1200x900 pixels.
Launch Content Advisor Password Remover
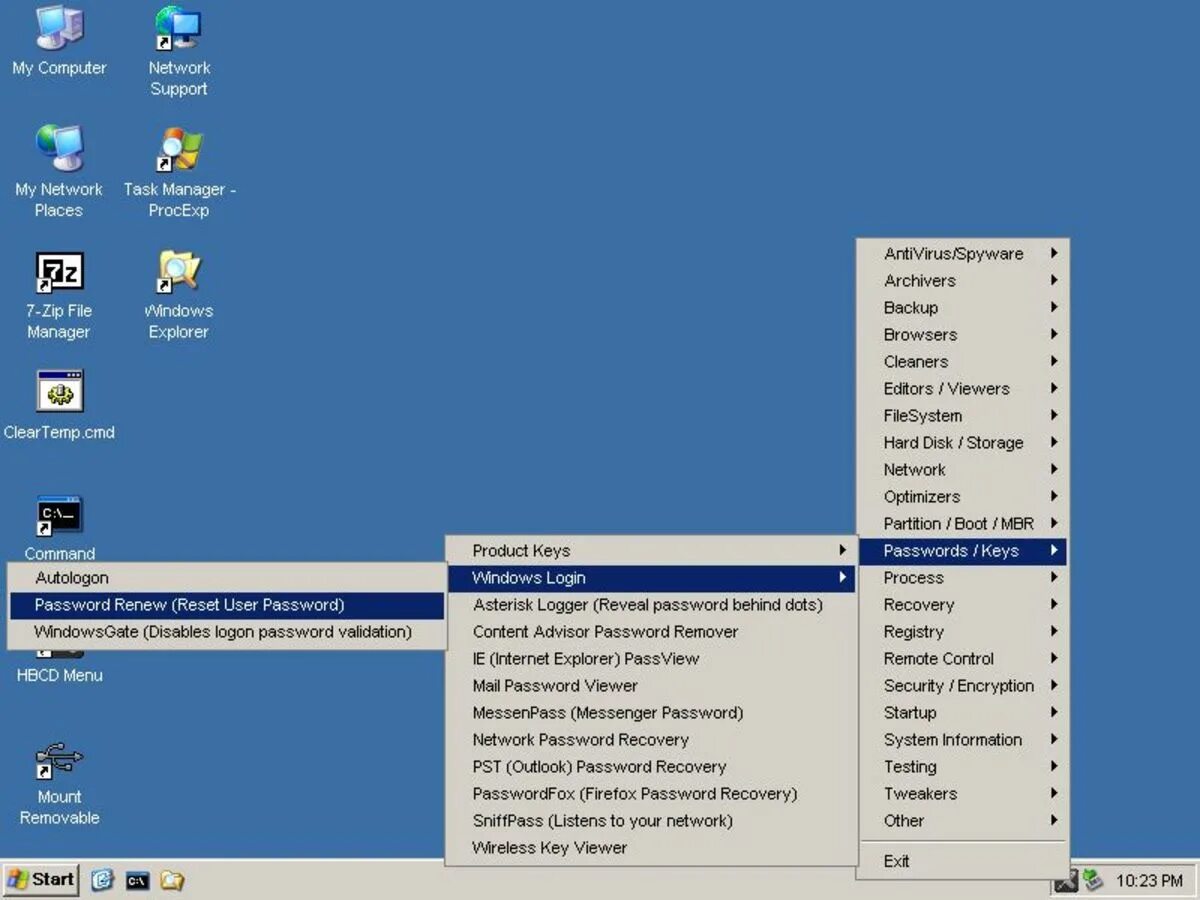(x=650, y=632)
